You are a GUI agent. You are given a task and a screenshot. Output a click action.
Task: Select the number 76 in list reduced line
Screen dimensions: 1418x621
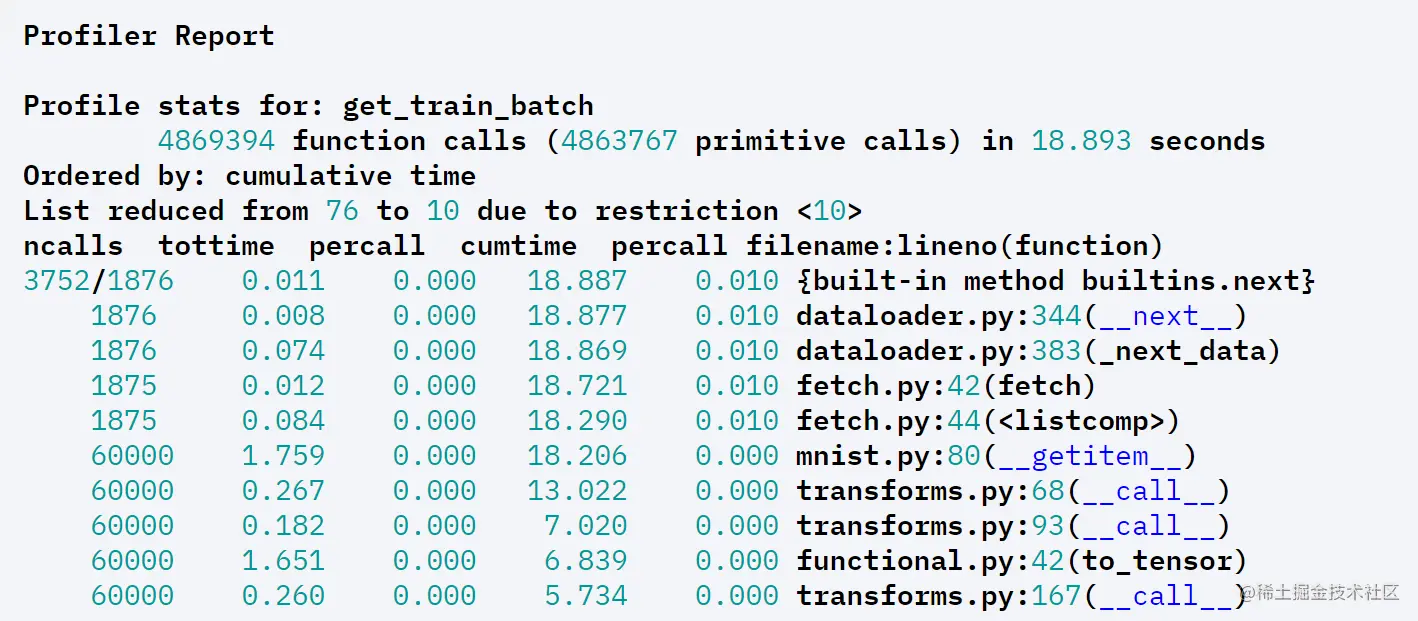342,211
